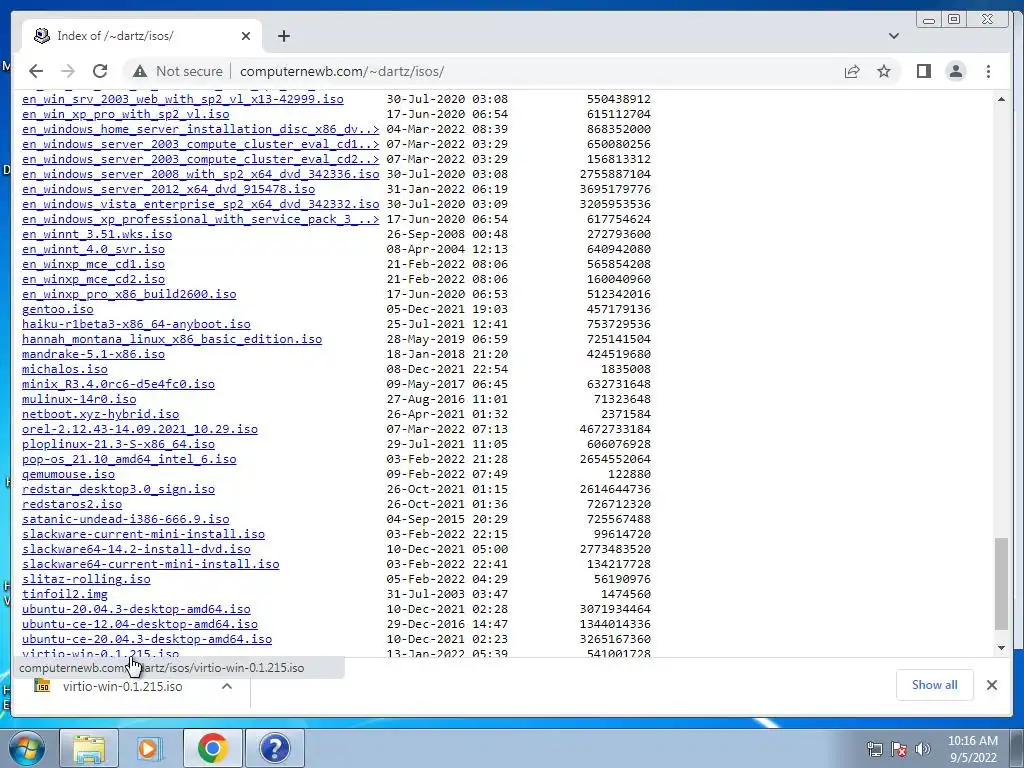The height and width of the screenshot is (768, 1024).
Task: Click ubuntu-20.04.3-desktop-amd64.iso link
Action: point(136,609)
